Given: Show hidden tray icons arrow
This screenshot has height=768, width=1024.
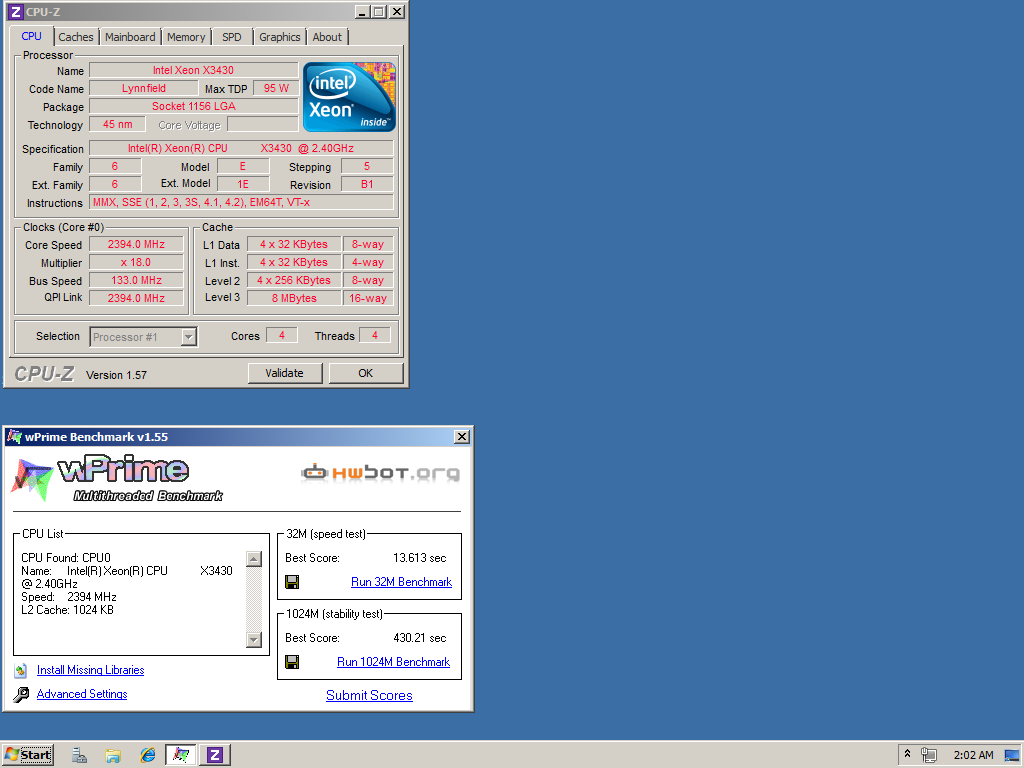Looking at the screenshot, I should pos(907,754).
